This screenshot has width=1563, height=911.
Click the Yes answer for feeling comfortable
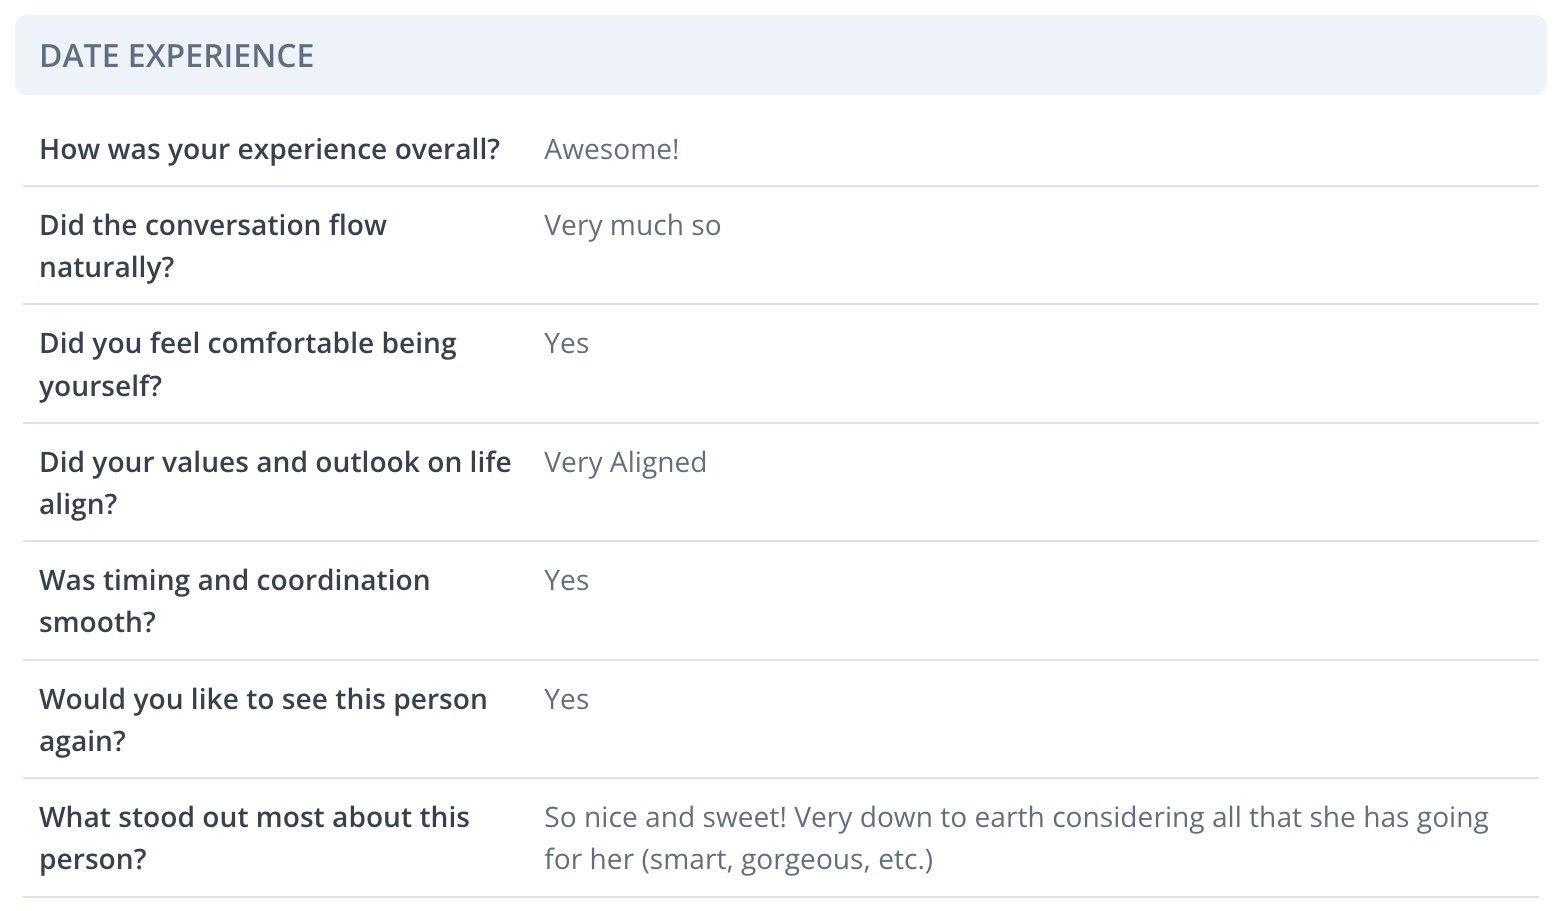pos(566,344)
